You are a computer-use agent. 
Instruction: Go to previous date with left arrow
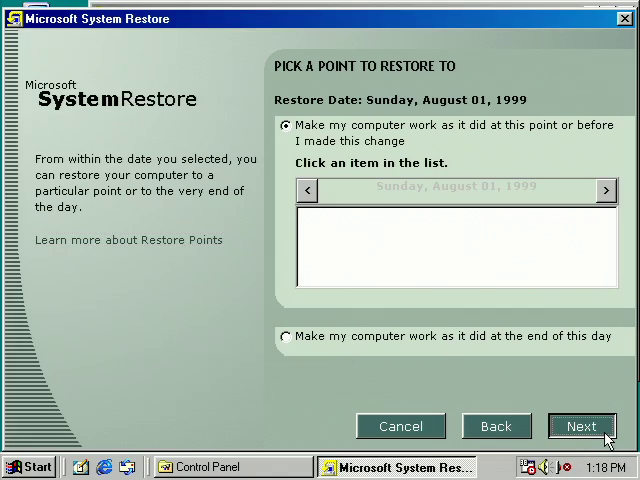[307, 190]
